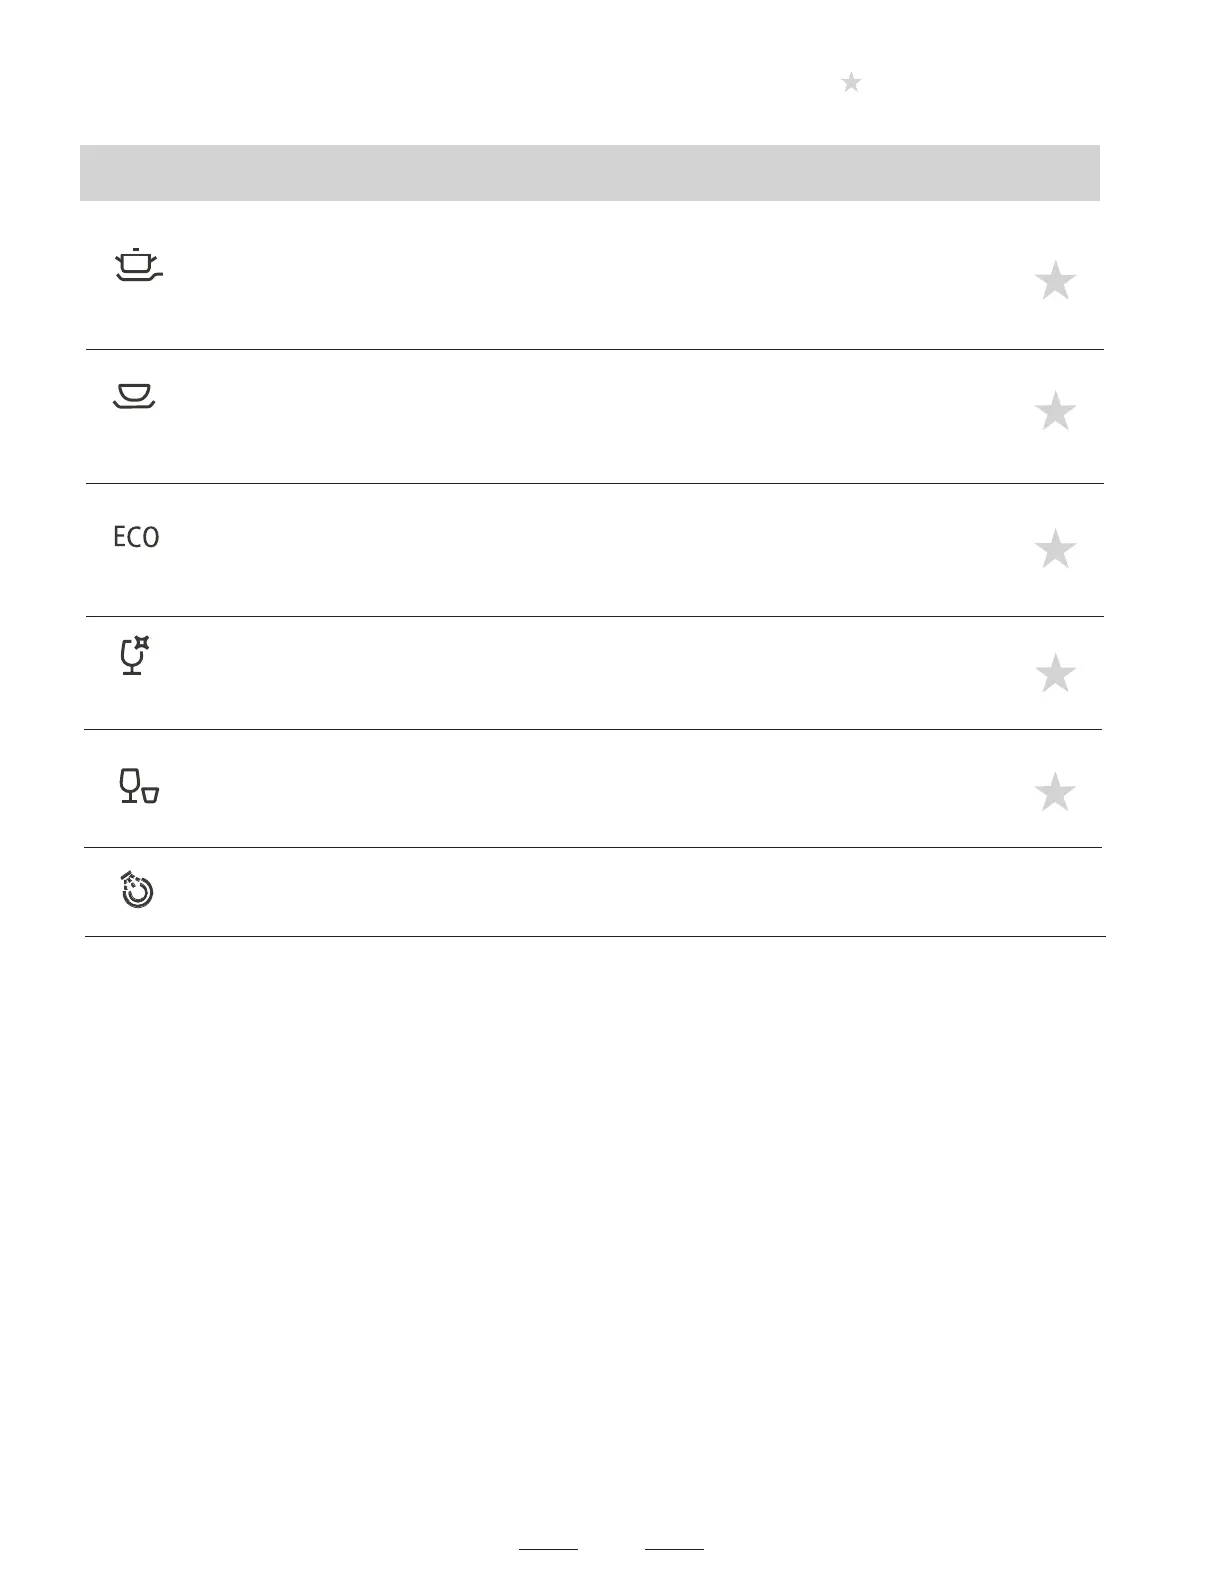Click the divider line under the cup-on-saucer row
Image resolution: width=1224 pixels, height=1584 pixels.
click(594, 484)
